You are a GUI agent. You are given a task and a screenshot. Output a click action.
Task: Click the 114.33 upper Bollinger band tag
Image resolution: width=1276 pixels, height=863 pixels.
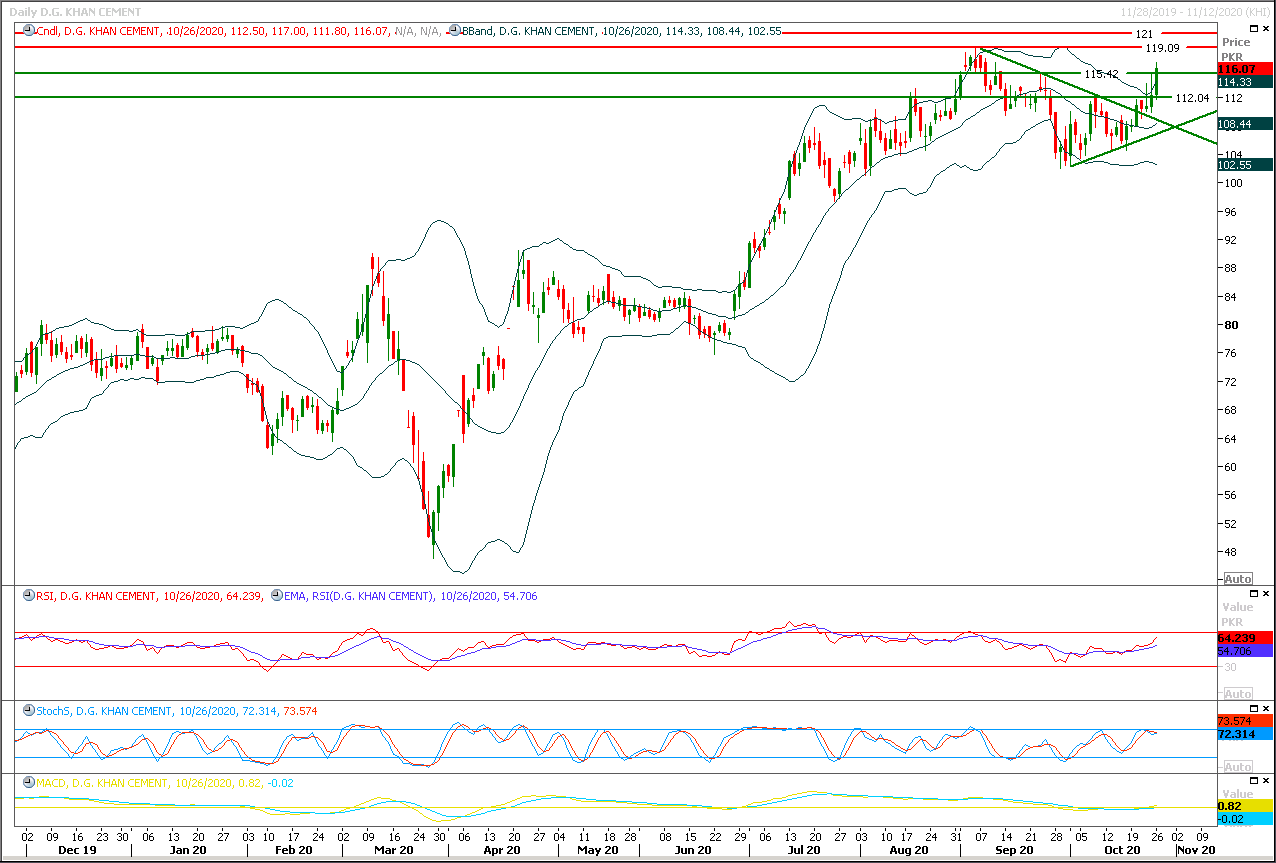(1245, 82)
